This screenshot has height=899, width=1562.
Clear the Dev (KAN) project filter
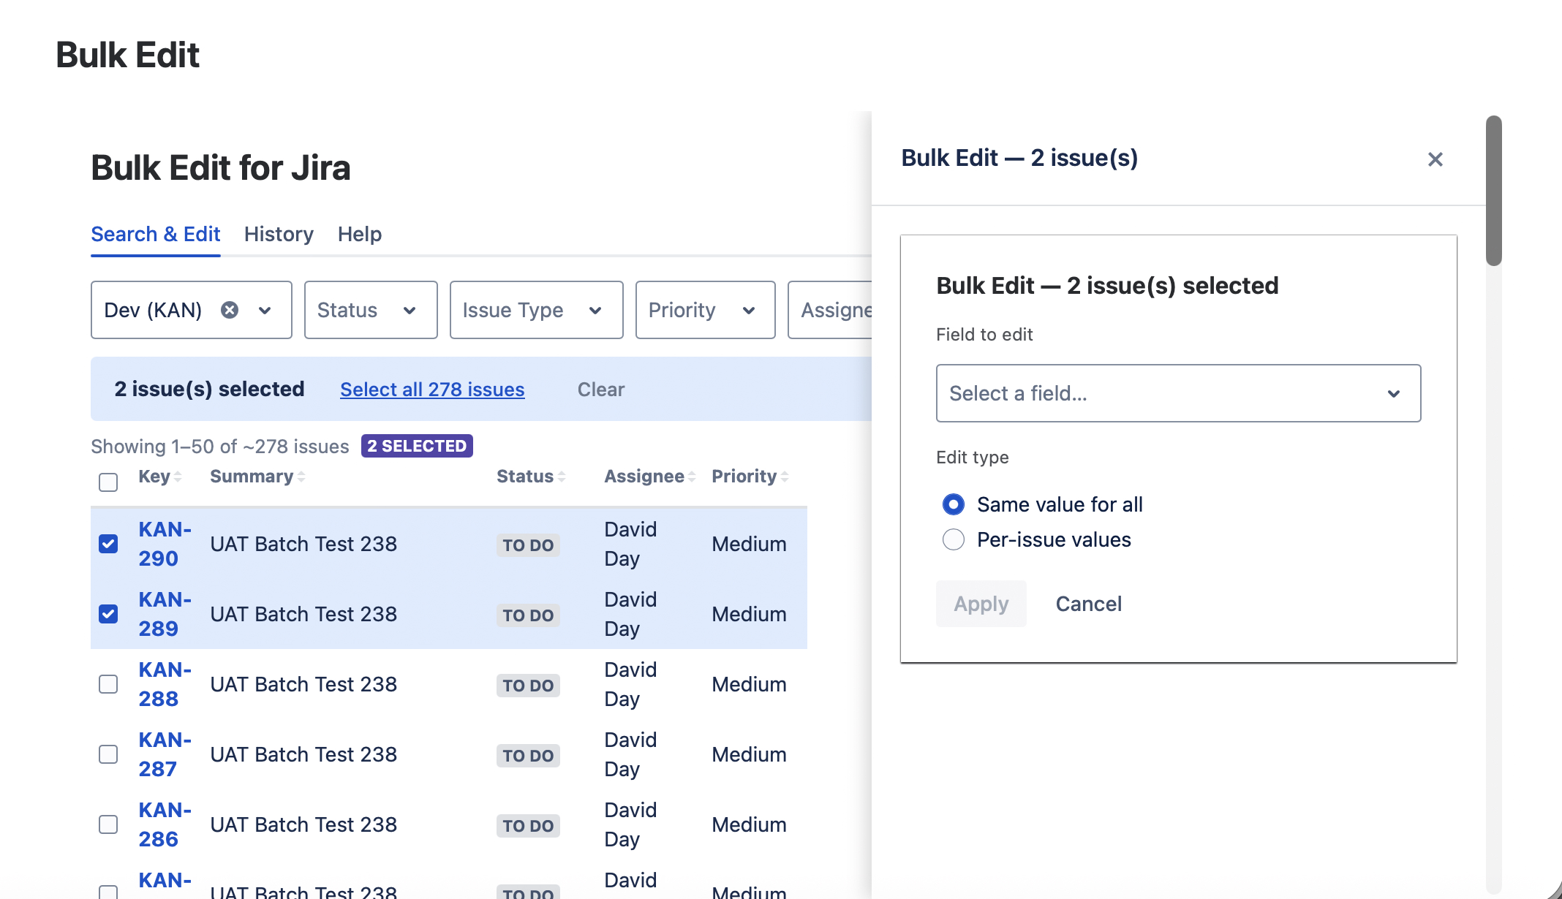click(230, 310)
